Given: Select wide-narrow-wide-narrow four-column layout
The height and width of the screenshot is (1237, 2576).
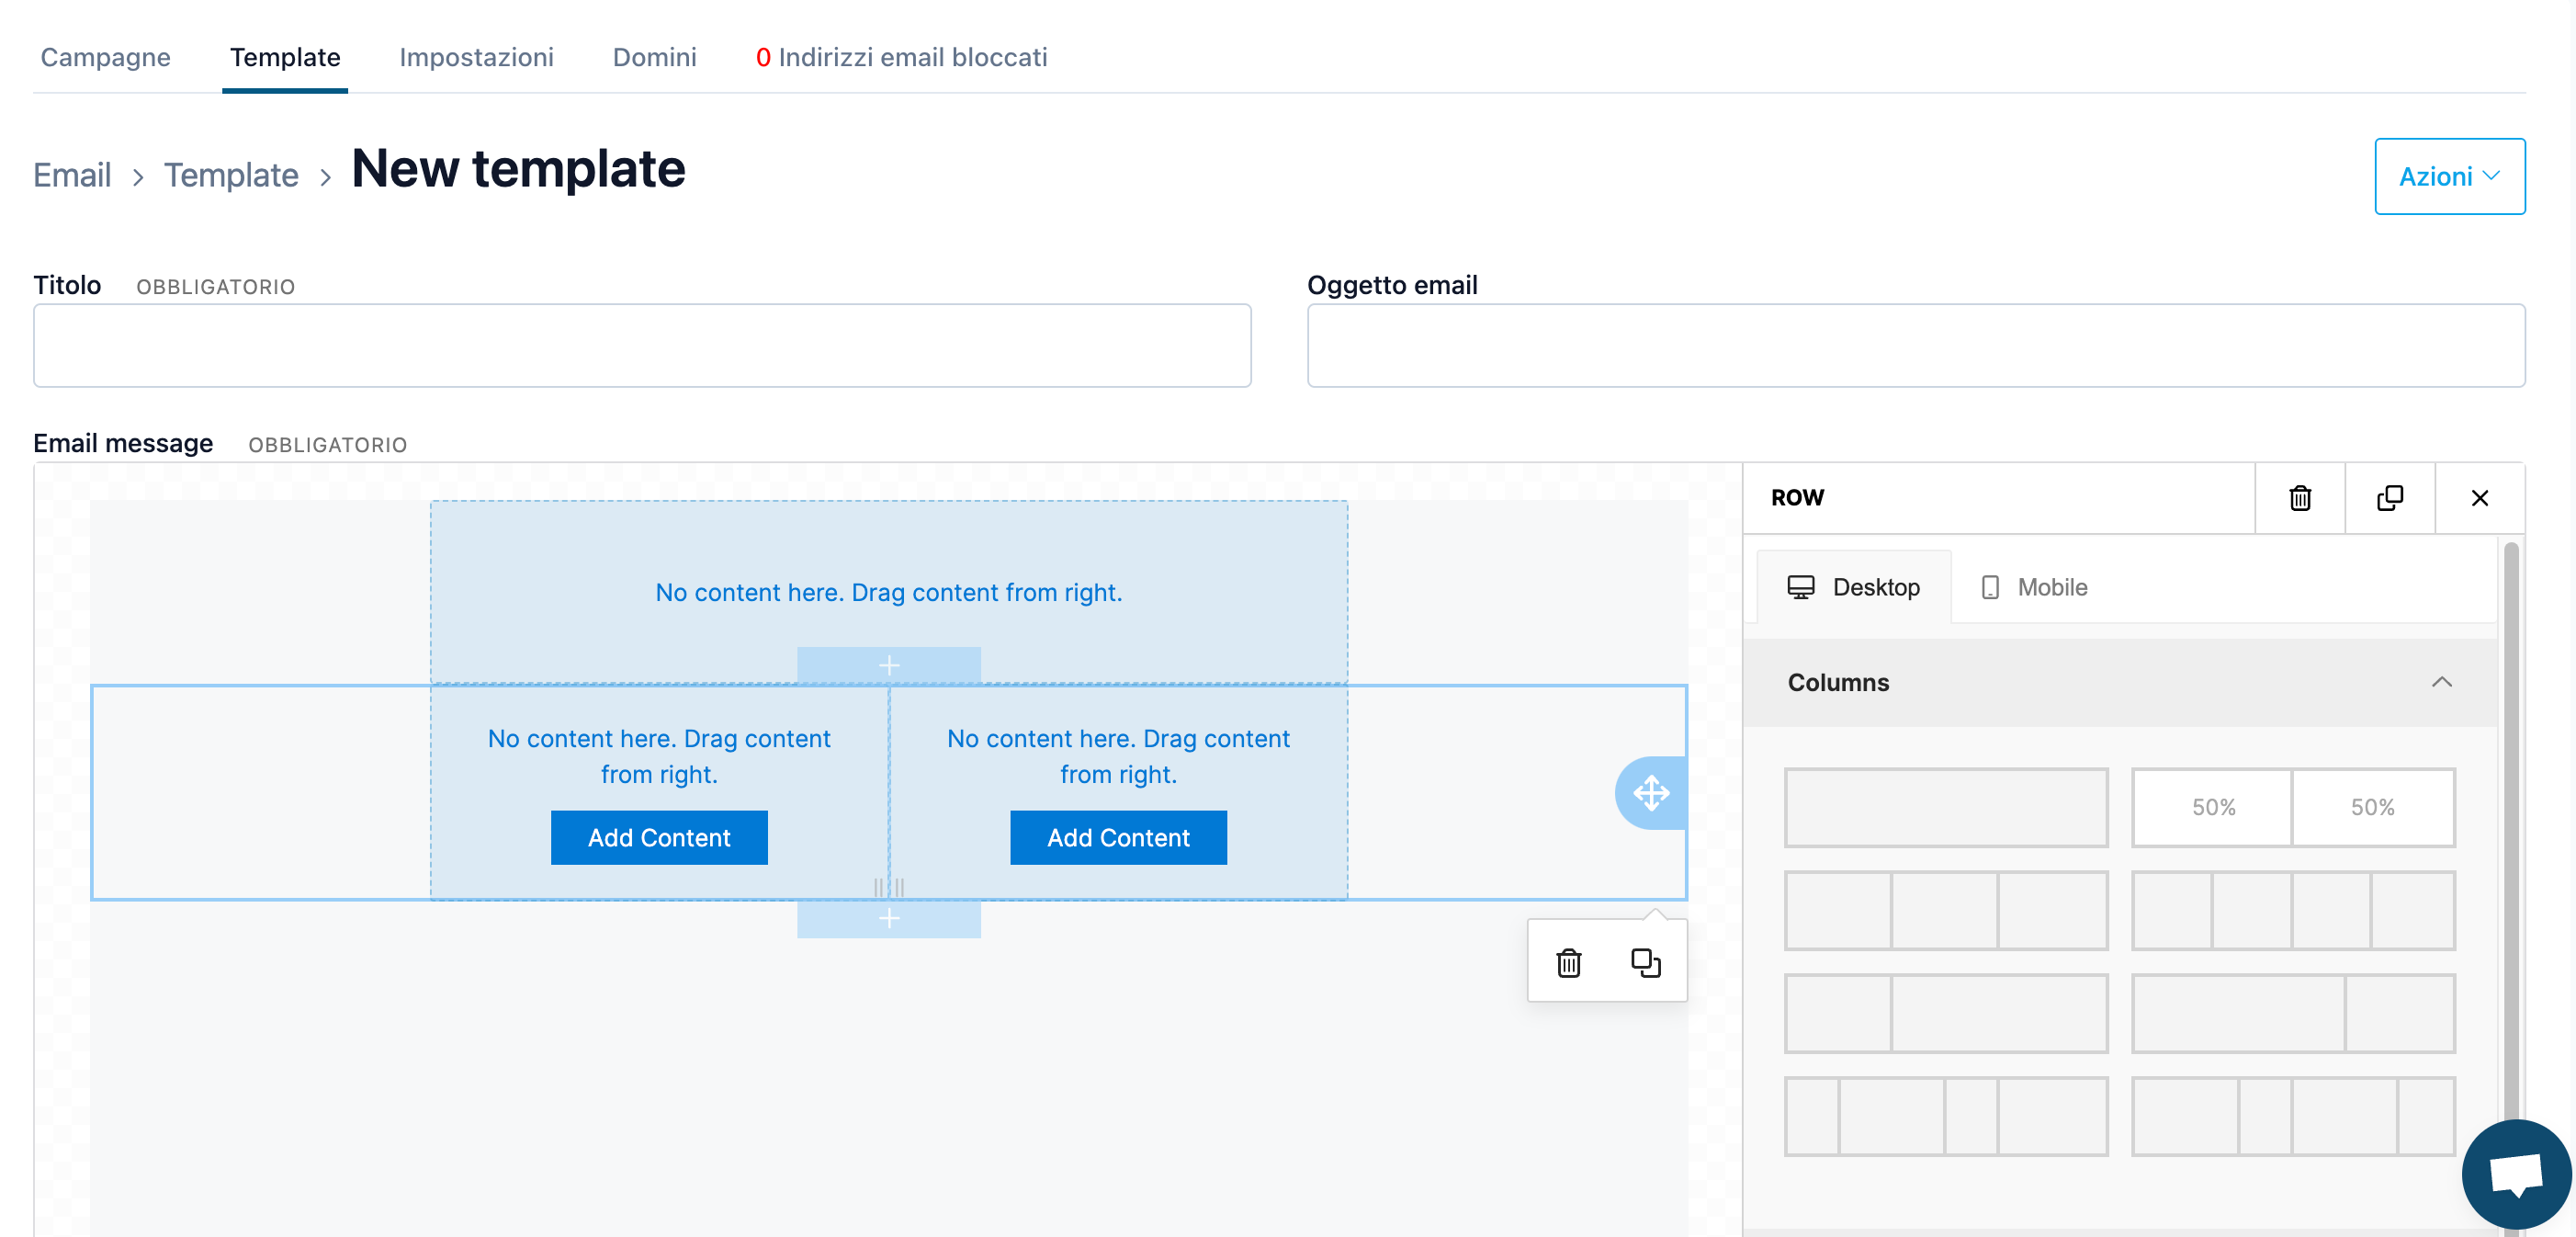Looking at the screenshot, I should tap(2293, 1117).
